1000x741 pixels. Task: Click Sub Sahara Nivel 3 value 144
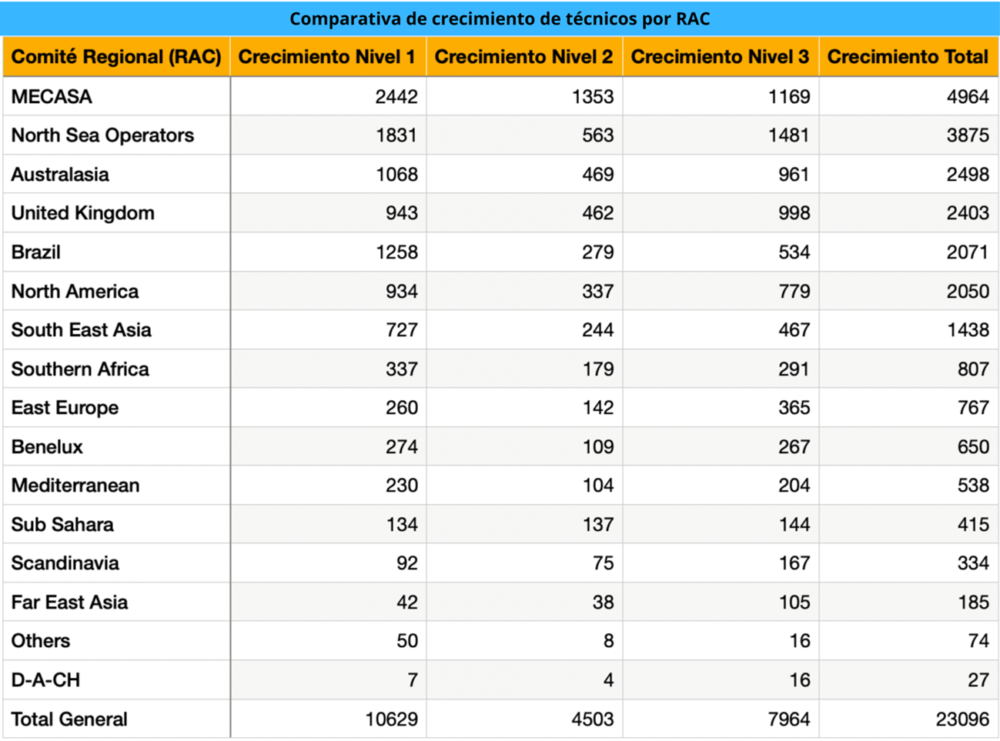795,524
